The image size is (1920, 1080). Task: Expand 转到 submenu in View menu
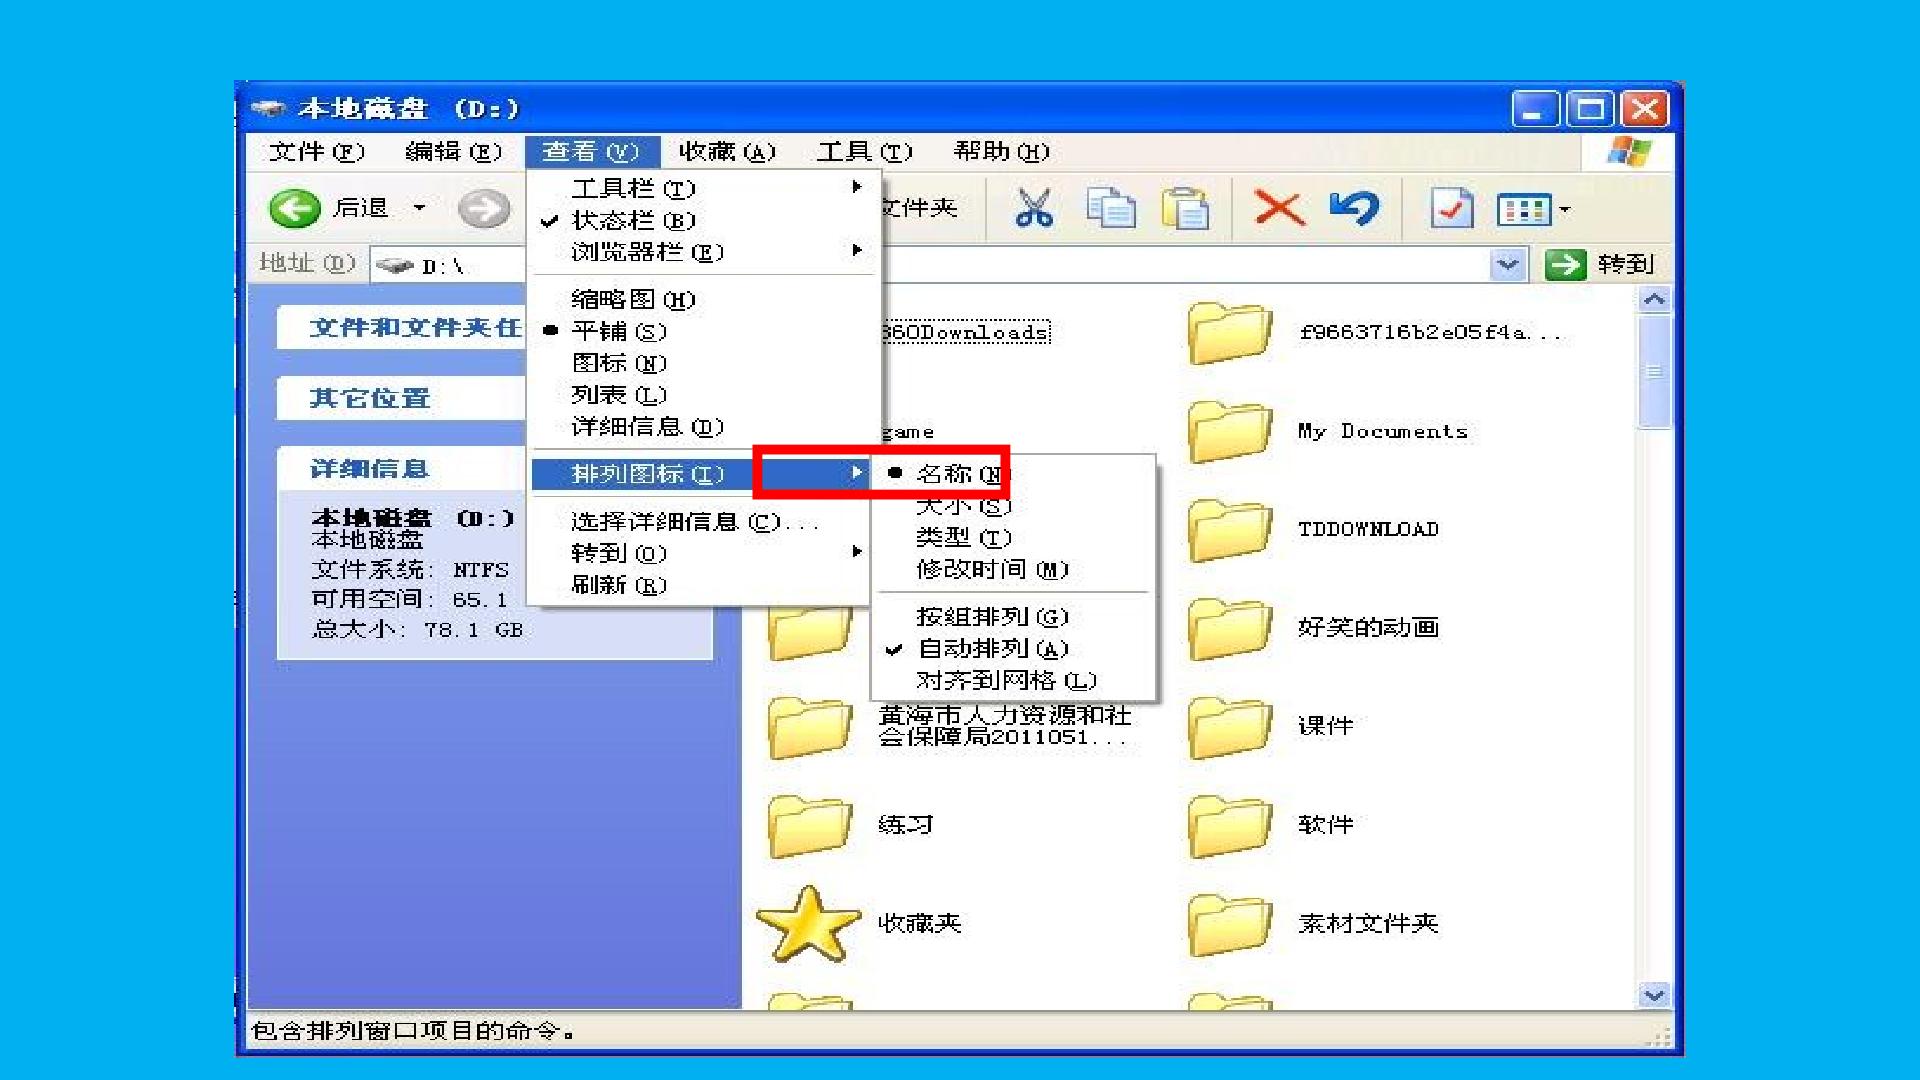click(x=701, y=553)
